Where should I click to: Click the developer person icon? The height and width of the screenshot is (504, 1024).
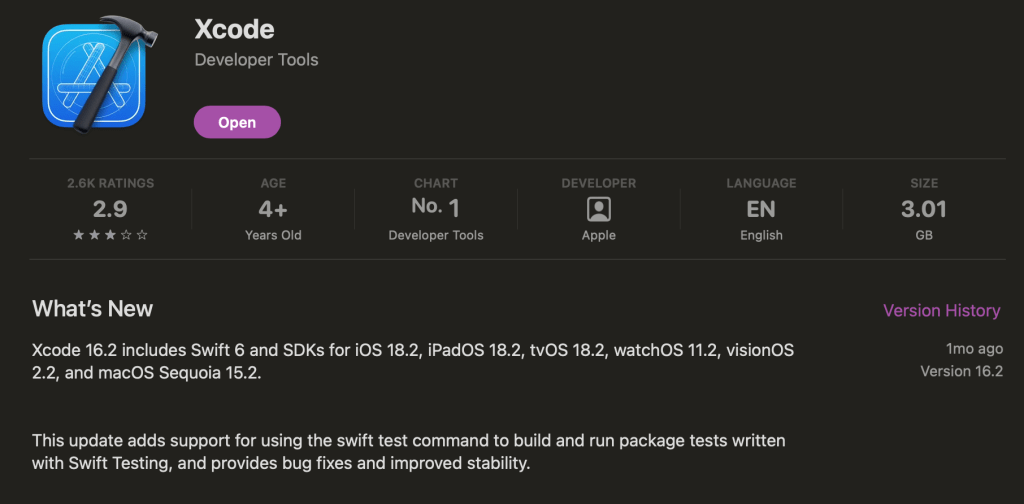(x=598, y=209)
